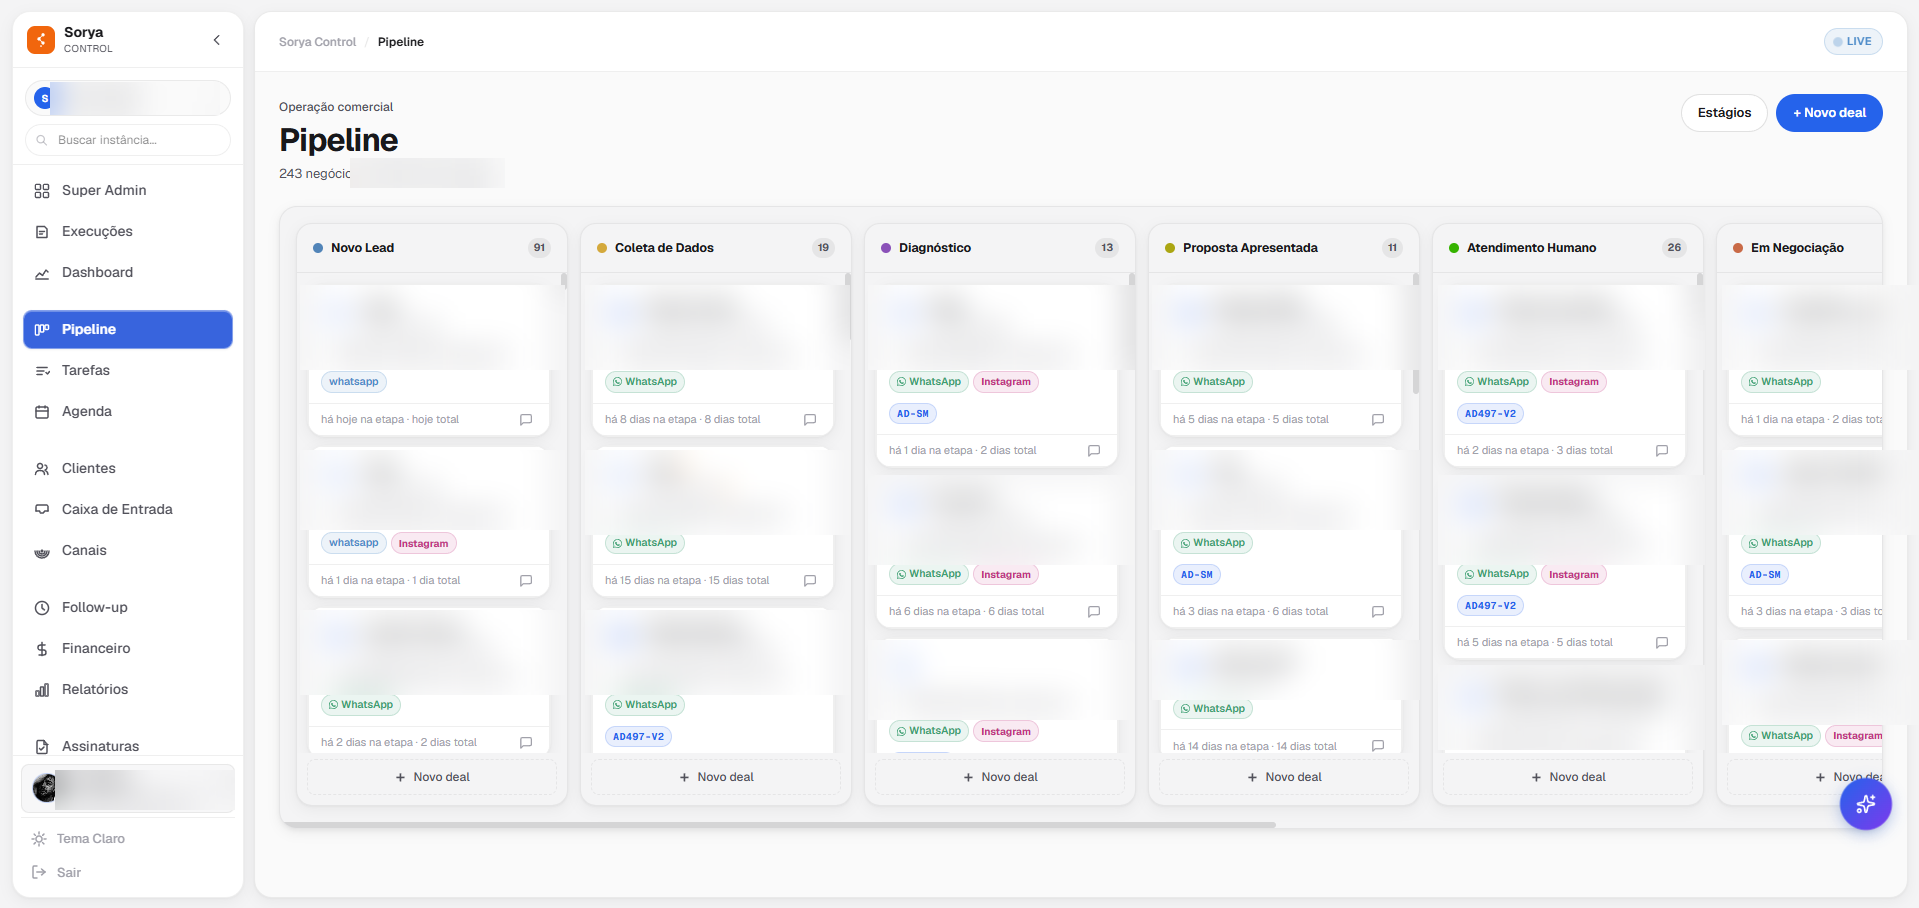This screenshot has width=1919, height=908.
Task: Add Novo deal in Coleta de Dados column
Action: pos(716,777)
